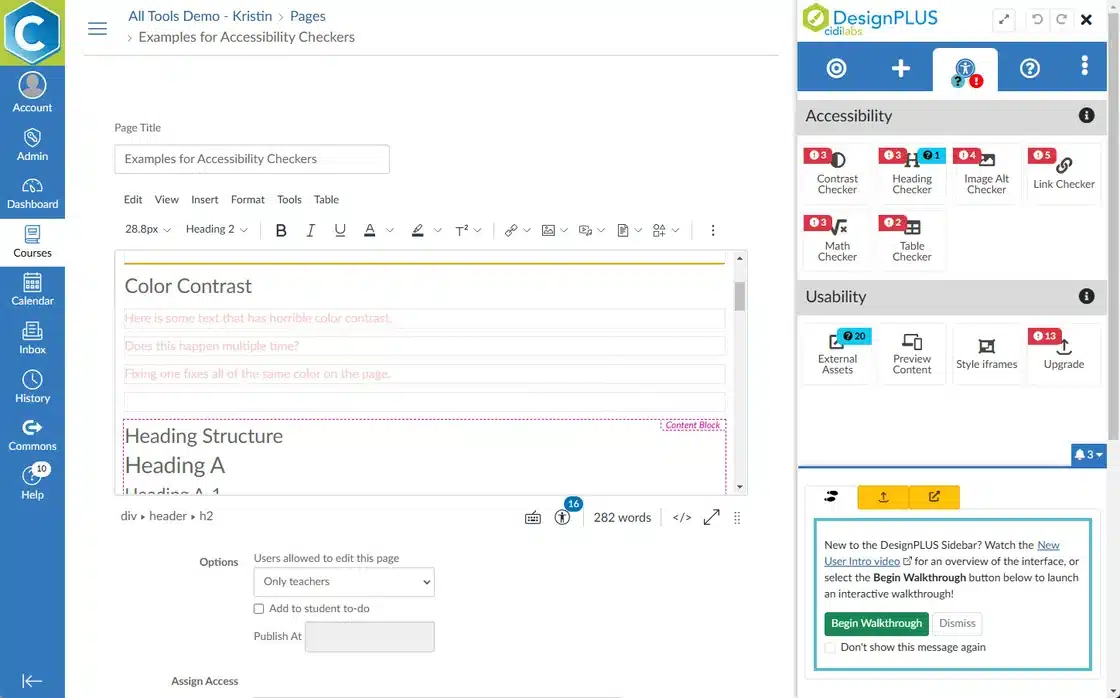Open Only teachers edit permission dropdown
The height and width of the screenshot is (698, 1120).
click(344, 582)
